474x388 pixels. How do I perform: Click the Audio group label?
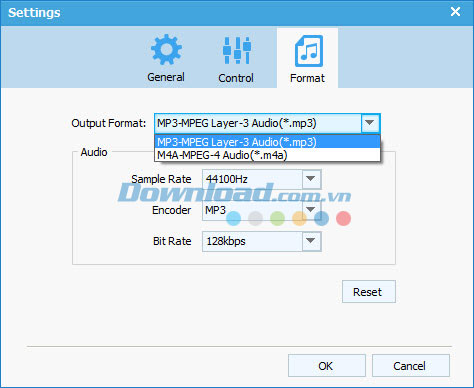[94, 152]
